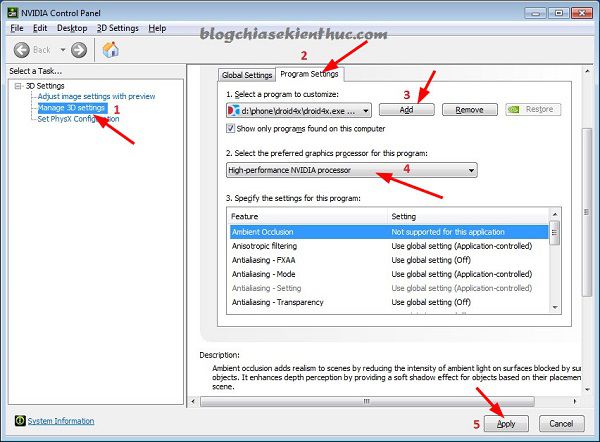Click main panel vertical scroll up arrow
This screenshot has height=442, width=600.
click(x=587, y=71)
